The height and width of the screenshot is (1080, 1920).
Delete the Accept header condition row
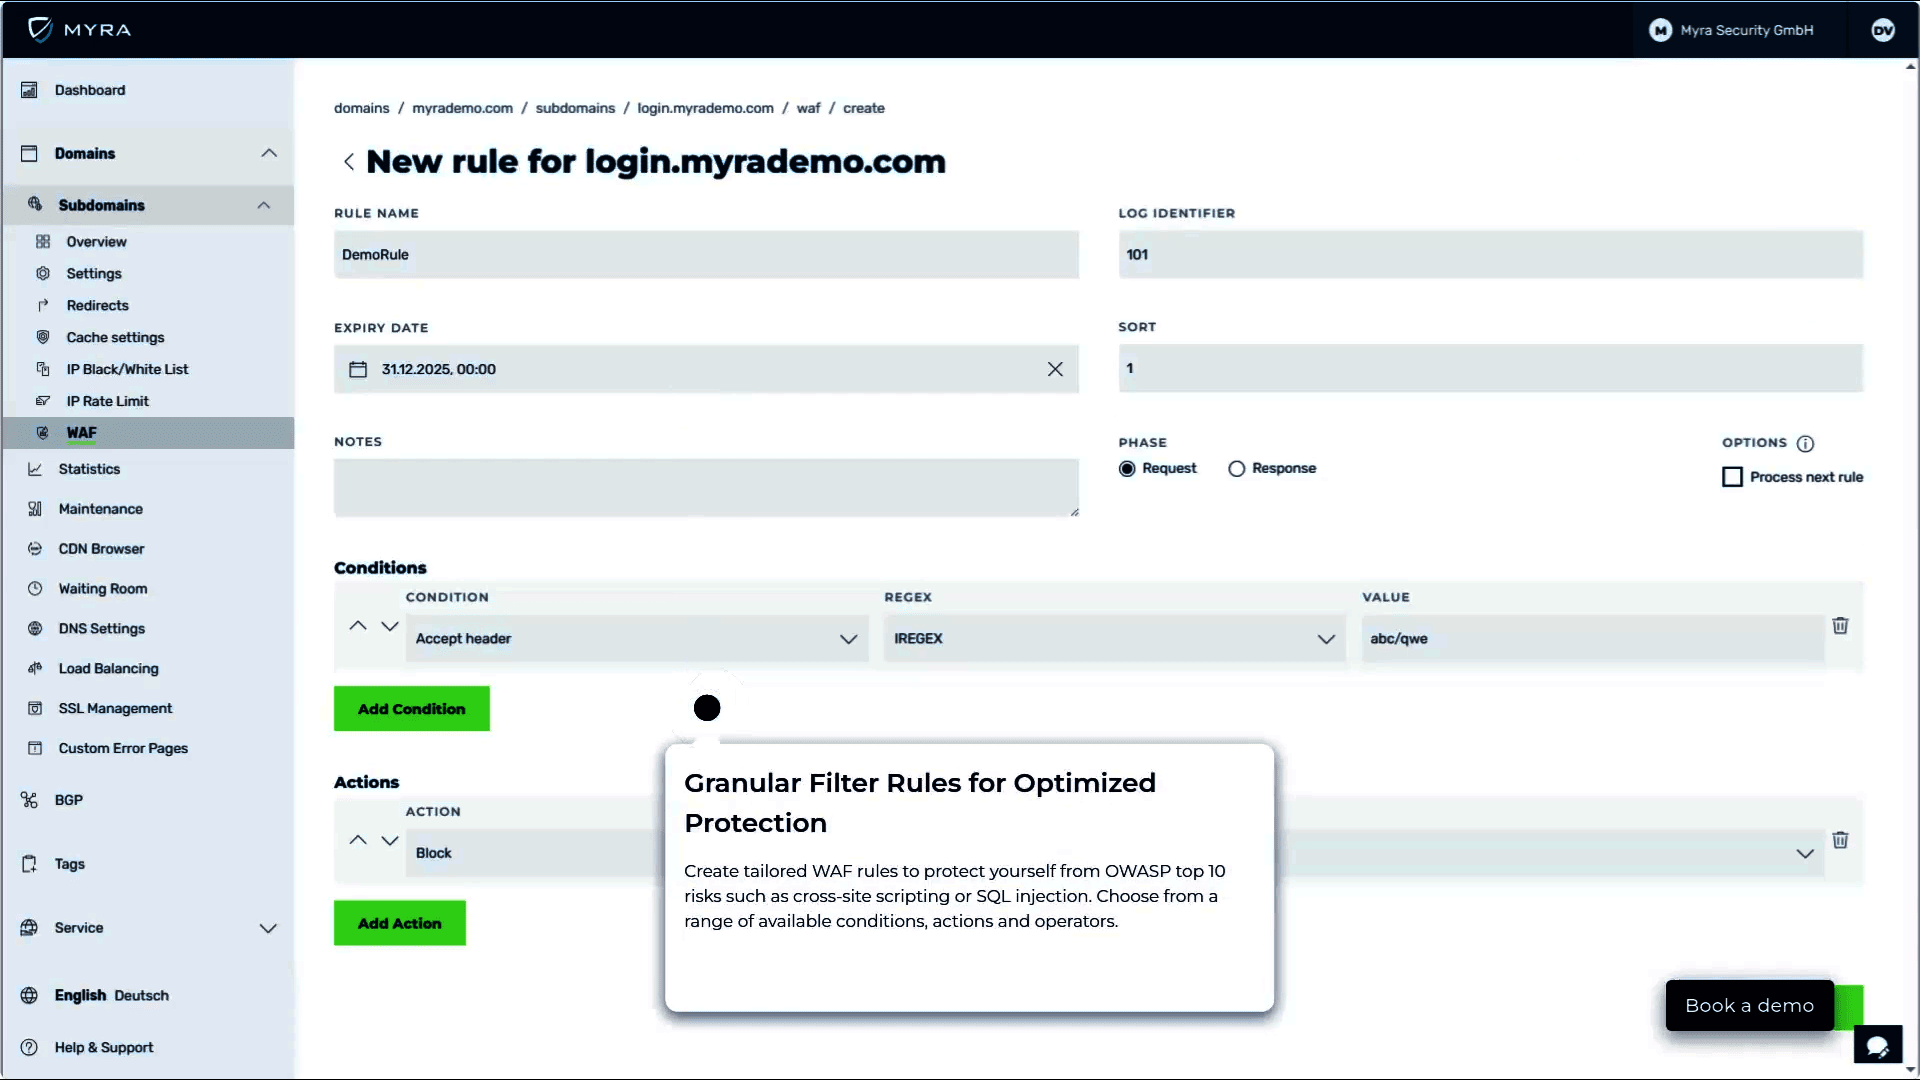[x=1840, y=626]
